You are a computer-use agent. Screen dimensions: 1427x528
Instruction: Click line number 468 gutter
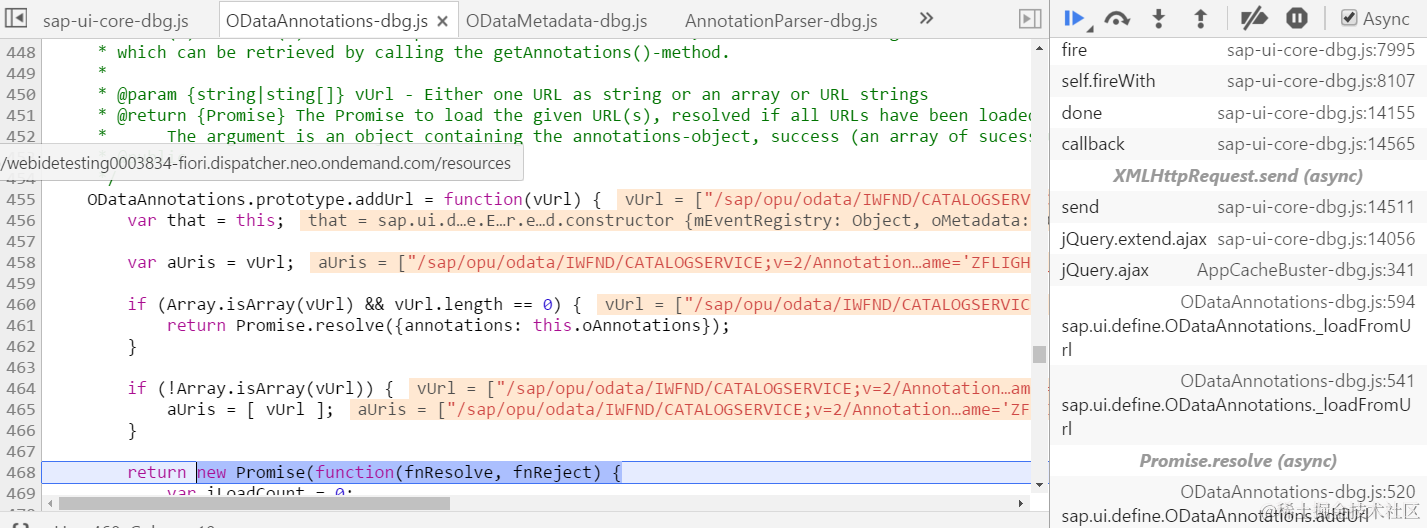tap(21, 472)
